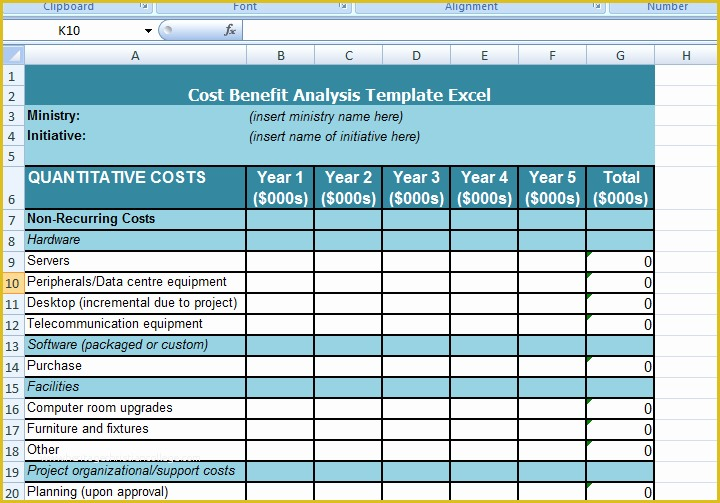This screenshot has height=503, width=720.
Task: Select row 10 header
Action: [12, 282]
